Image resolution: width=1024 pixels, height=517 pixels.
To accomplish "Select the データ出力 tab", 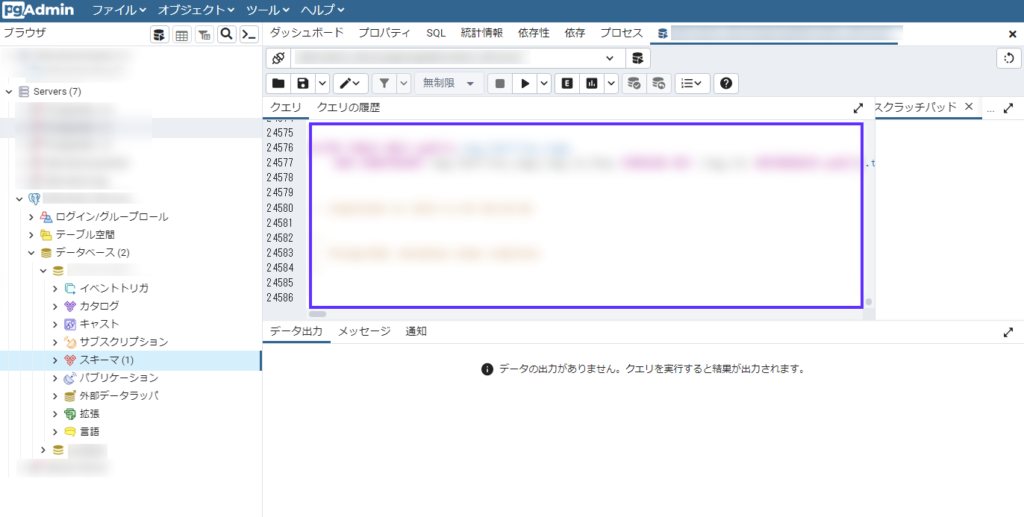I will (x=296, y=332).
